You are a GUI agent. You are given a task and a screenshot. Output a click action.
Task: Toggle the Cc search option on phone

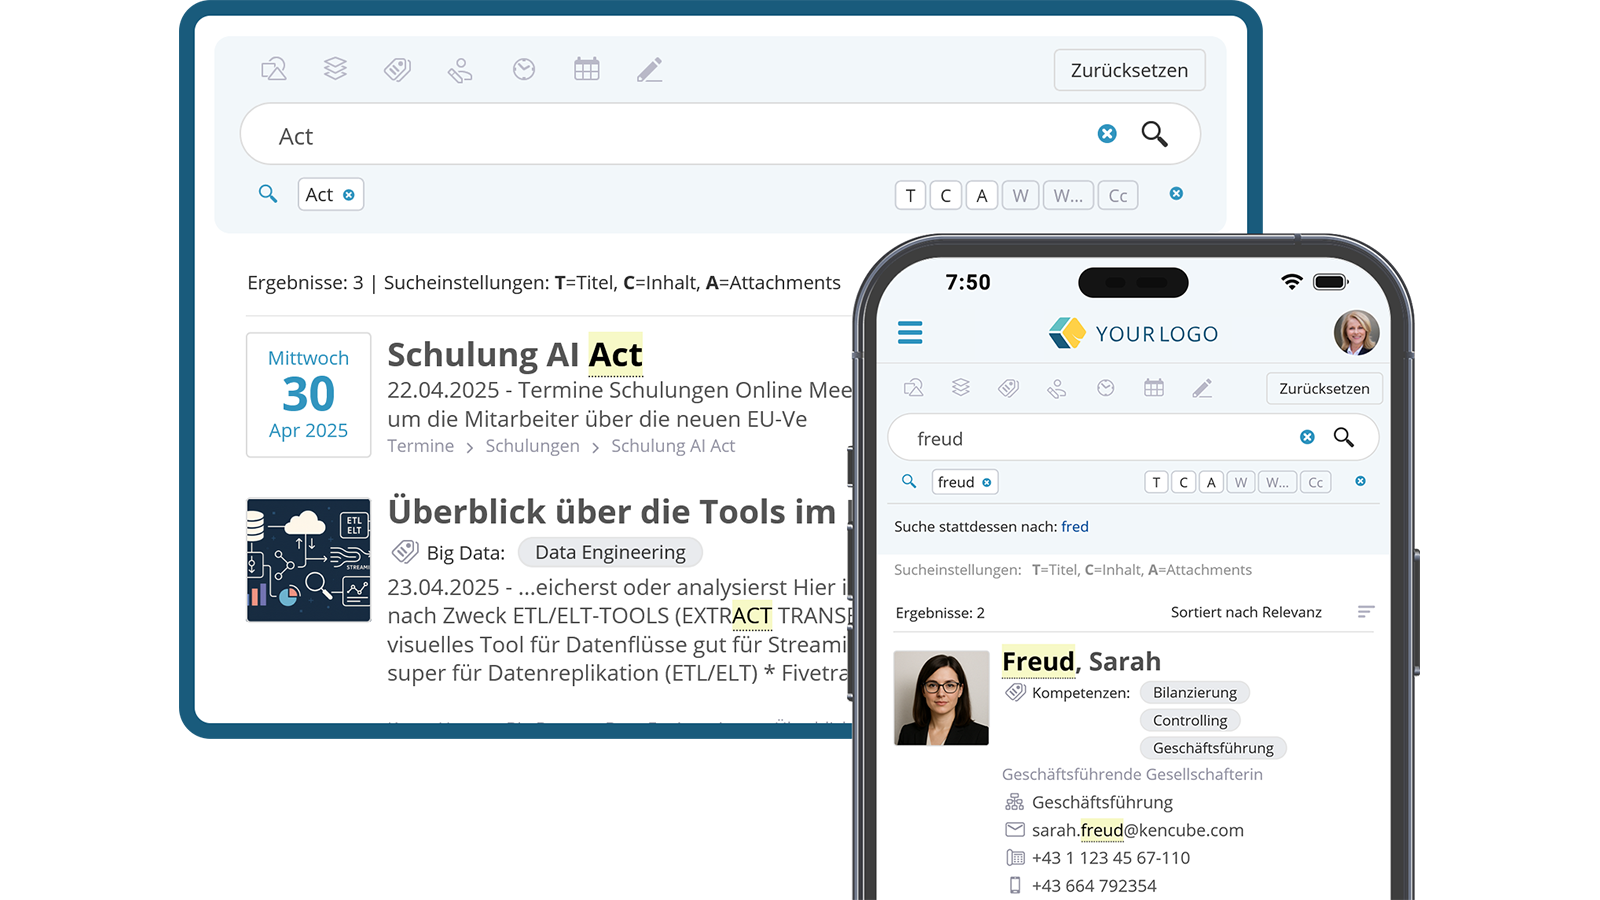click(x=1316, y=482)
